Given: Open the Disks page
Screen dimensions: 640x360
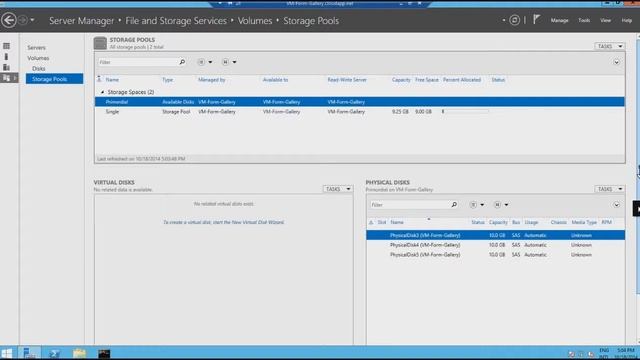Looking at the screenshot, I should [39, 69].
